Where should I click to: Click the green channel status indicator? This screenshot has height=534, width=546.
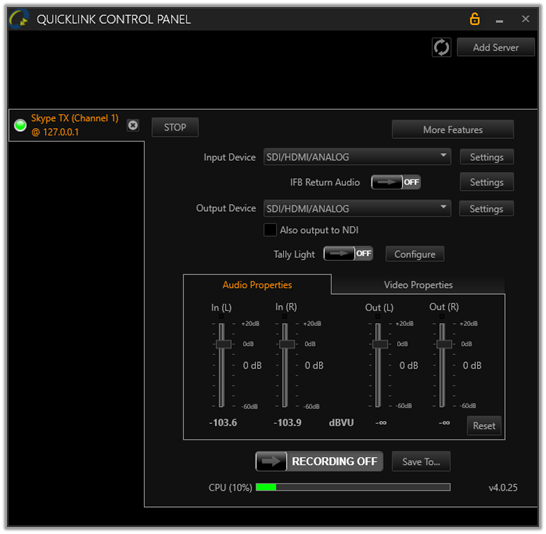click(x=20, y=125)
